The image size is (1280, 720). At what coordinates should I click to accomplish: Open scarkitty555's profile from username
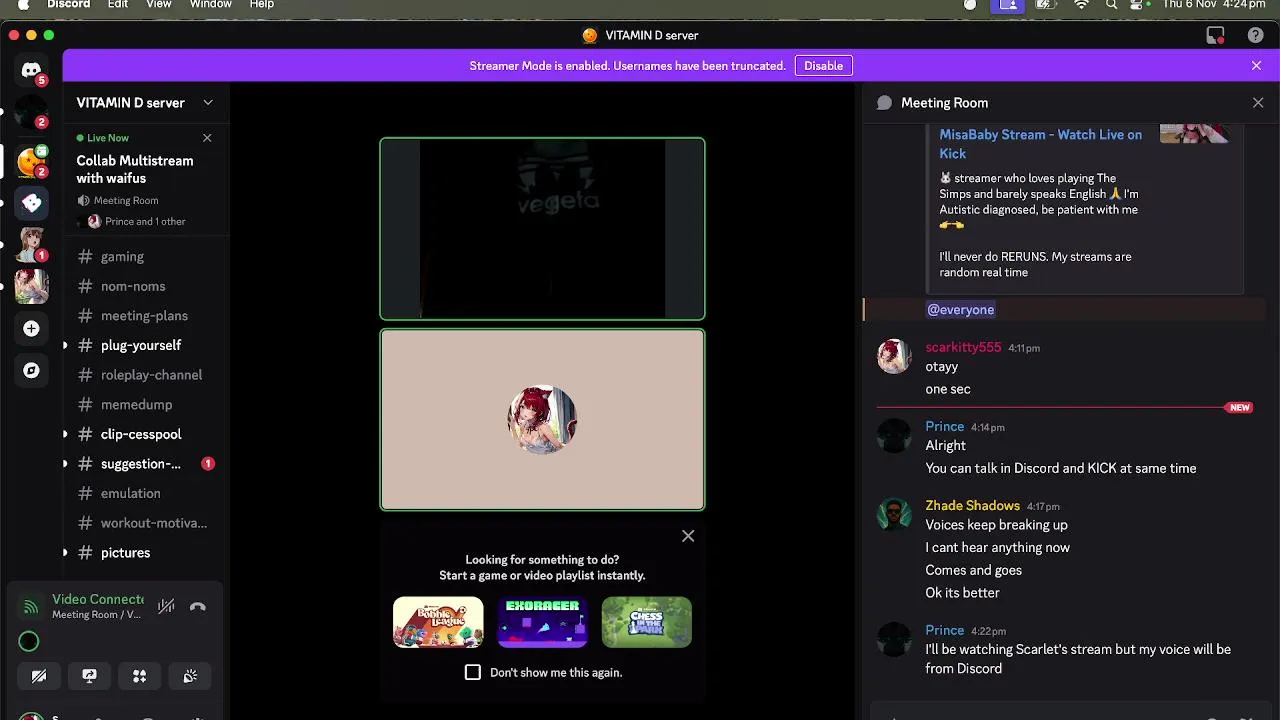click(963, 347)
